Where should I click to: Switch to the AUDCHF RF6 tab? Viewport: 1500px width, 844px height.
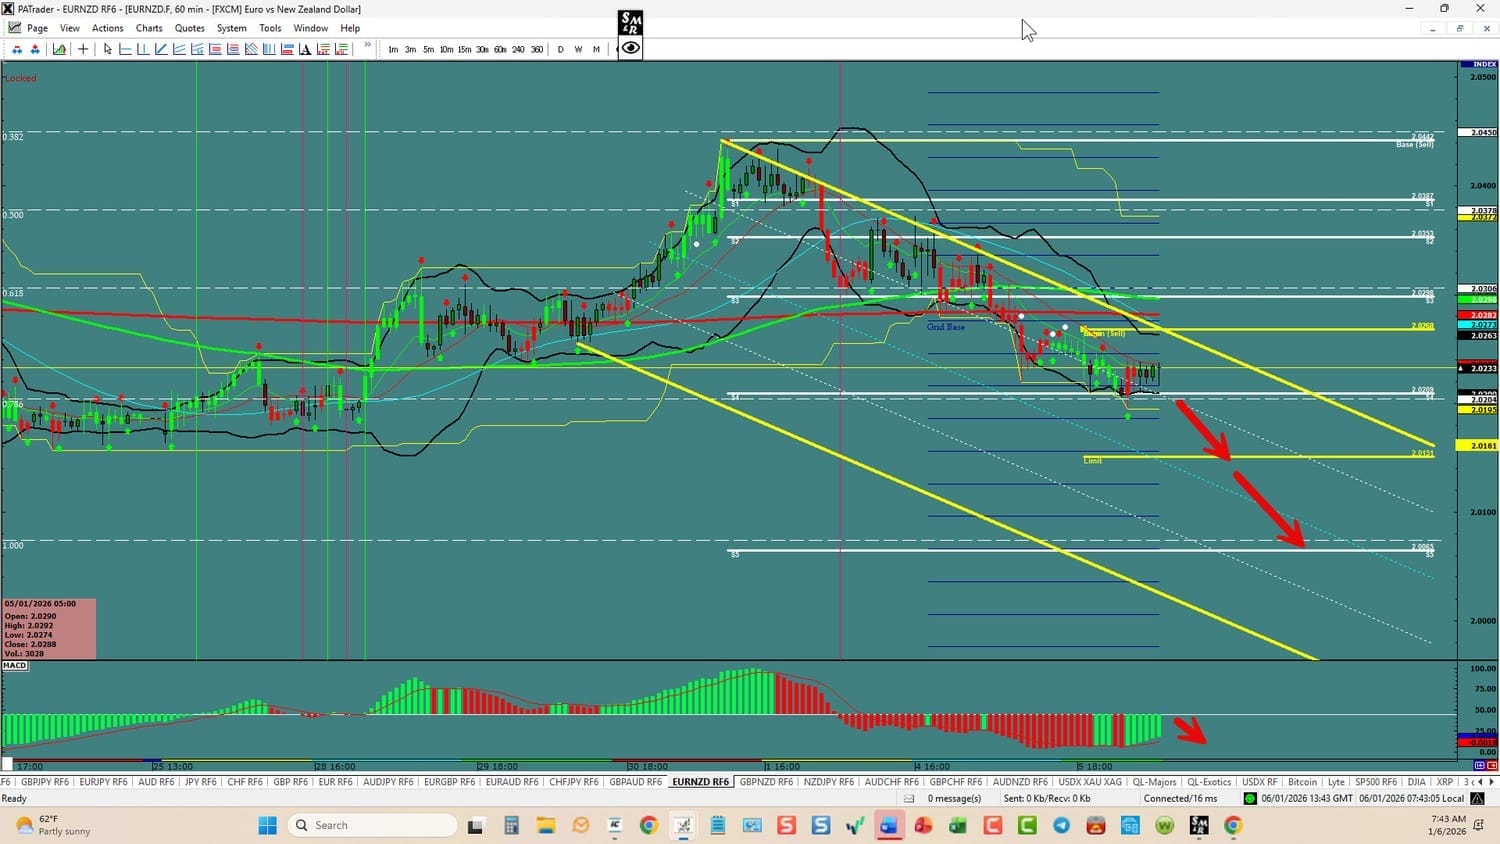(x=891, y=782)
